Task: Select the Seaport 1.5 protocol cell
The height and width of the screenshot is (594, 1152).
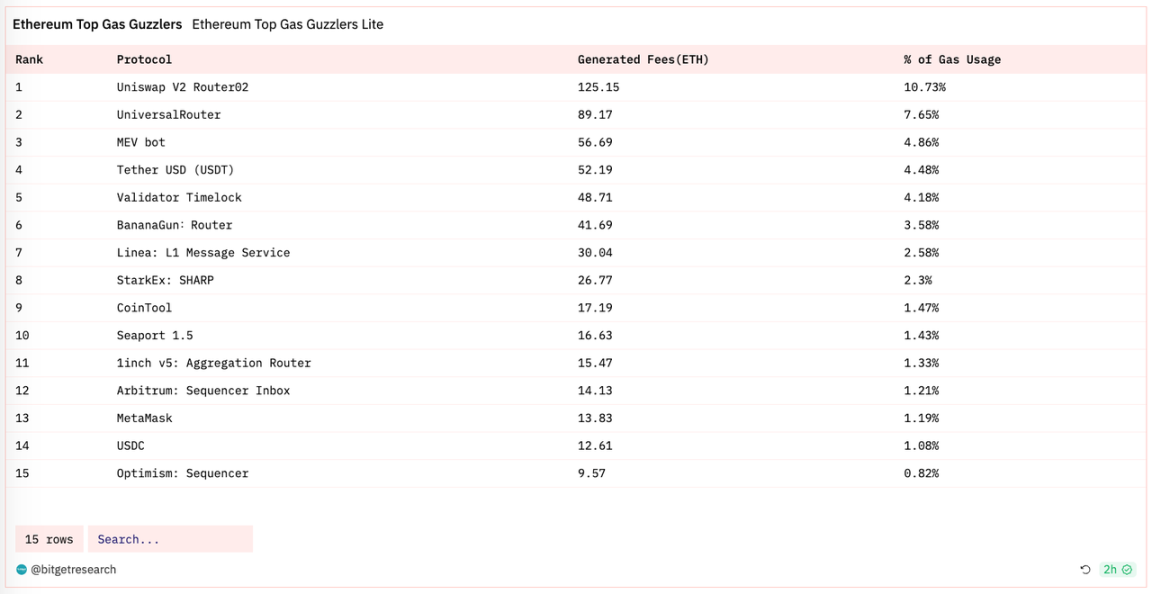Action: pyautogui.click(x=154, y=335)
